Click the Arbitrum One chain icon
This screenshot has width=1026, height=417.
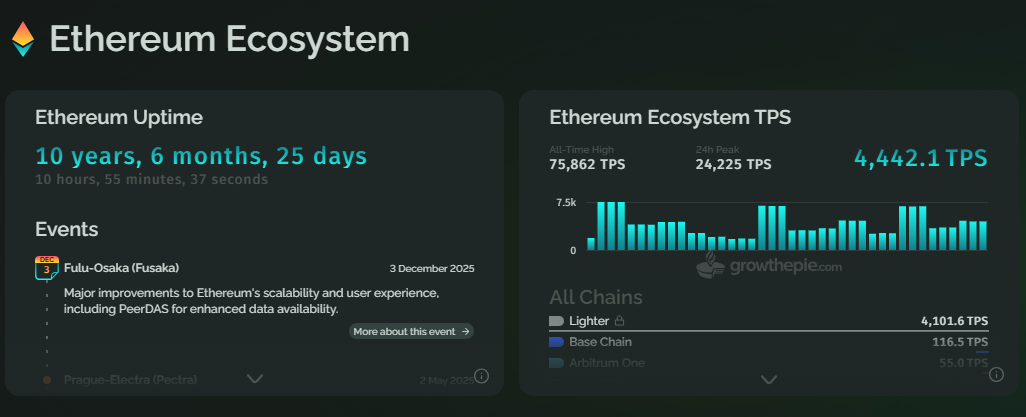point(557,363)
